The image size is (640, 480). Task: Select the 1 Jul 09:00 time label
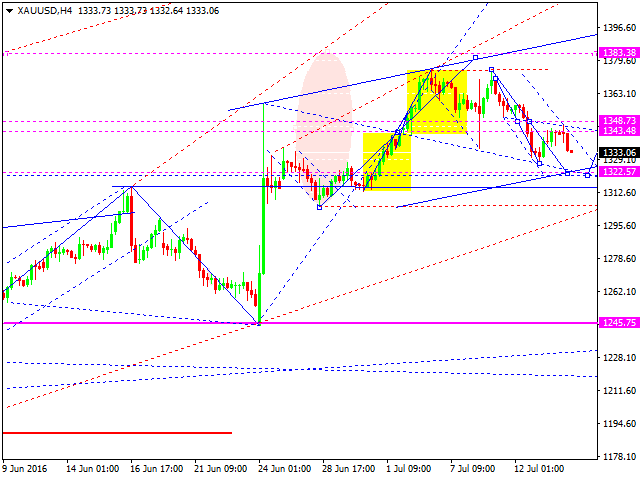(x=408, y=469)
